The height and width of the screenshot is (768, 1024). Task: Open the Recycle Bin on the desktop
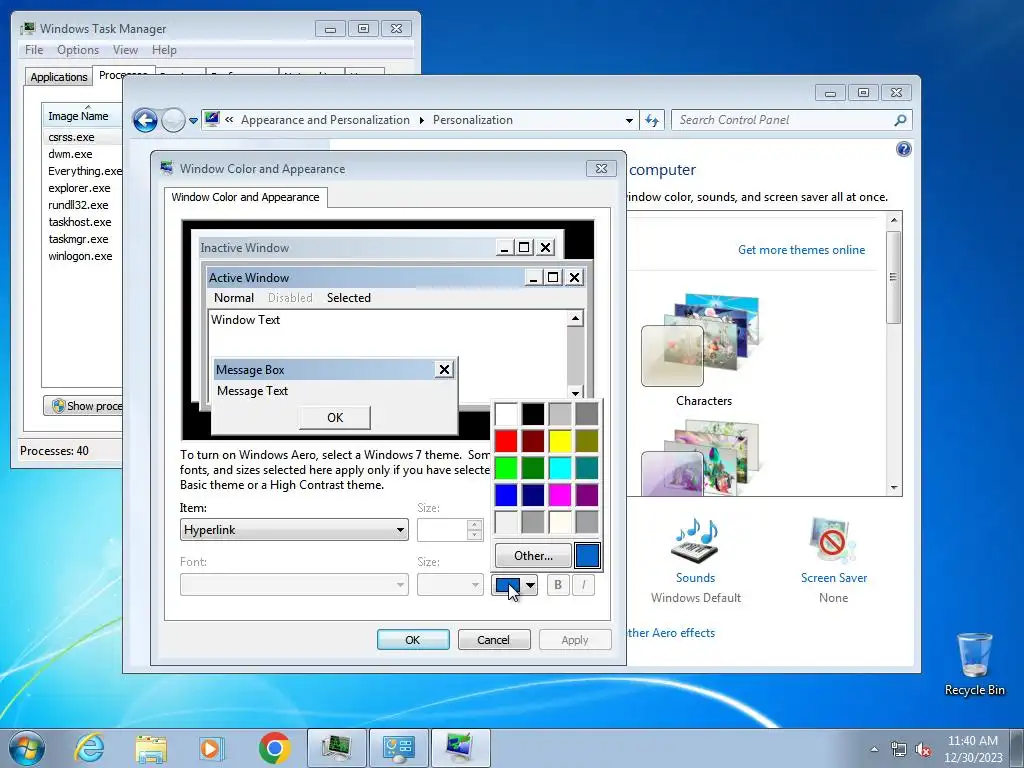tap(974, 664)
